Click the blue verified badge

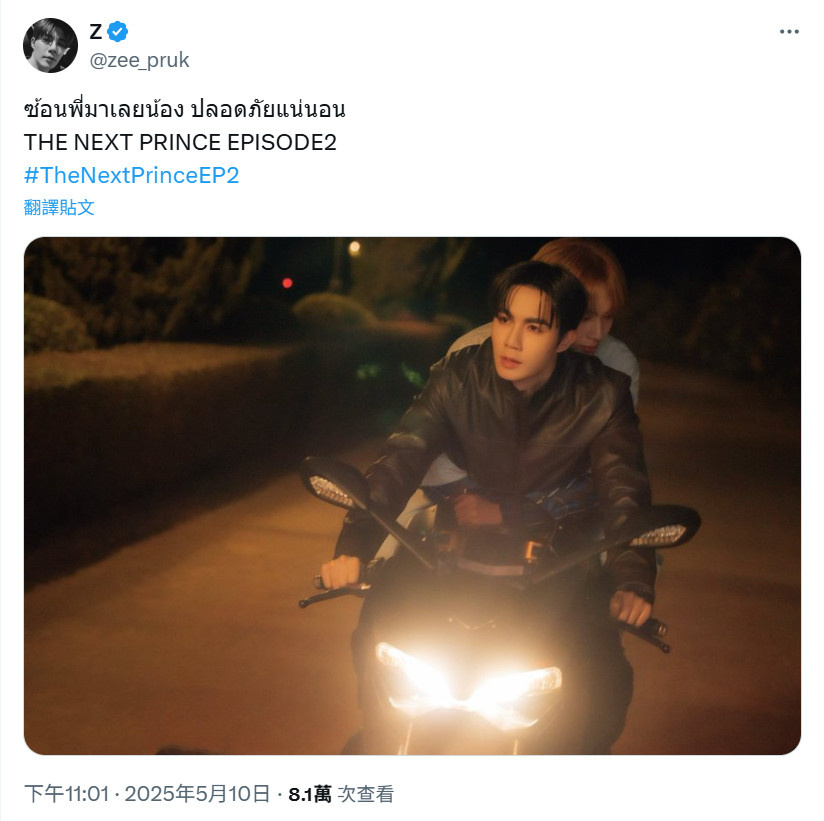(118, 32)
